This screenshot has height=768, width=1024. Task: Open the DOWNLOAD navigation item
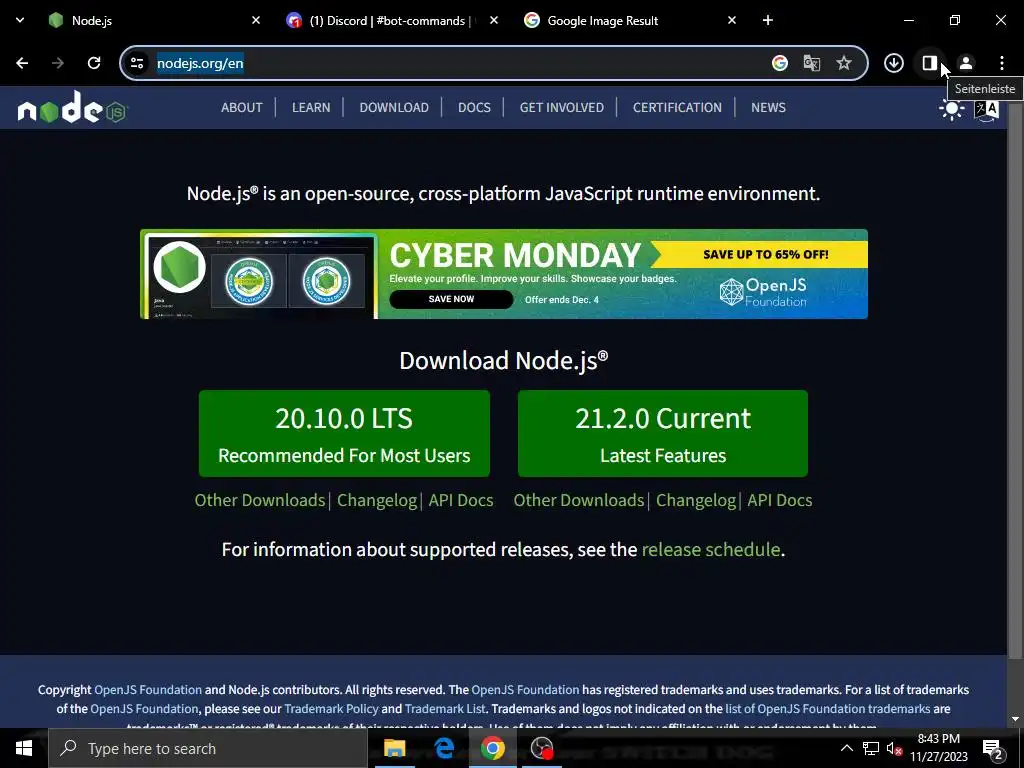click(x=394, y=107)
